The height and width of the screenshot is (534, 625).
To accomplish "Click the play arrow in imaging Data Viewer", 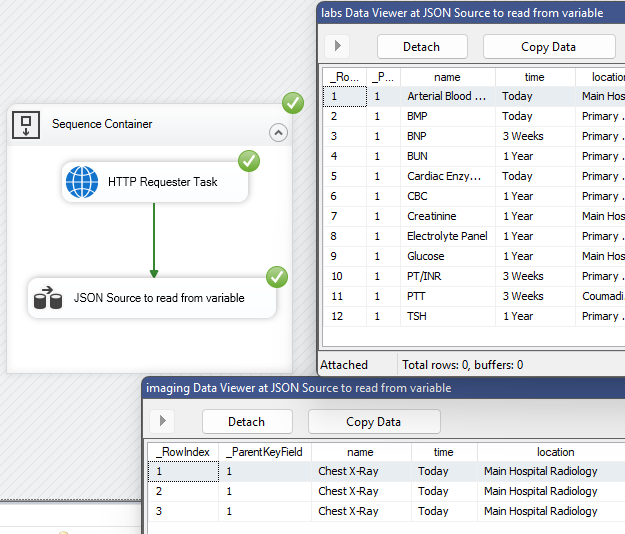I will pyautogui.click(x=162, y=421).
